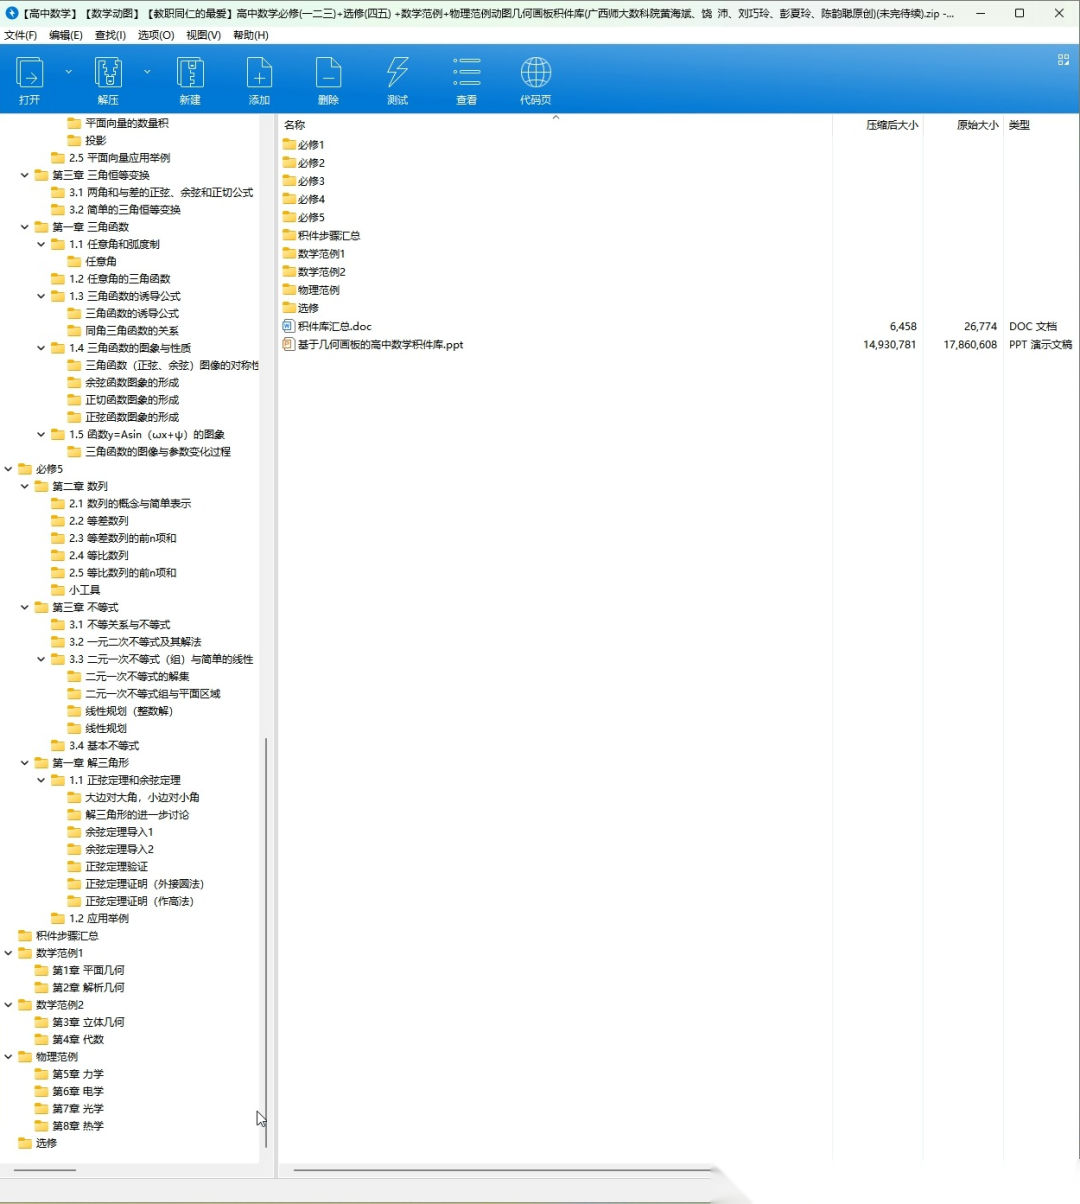Click the 删除 (Delete) toolbar icon

click(x=328, y=74)
